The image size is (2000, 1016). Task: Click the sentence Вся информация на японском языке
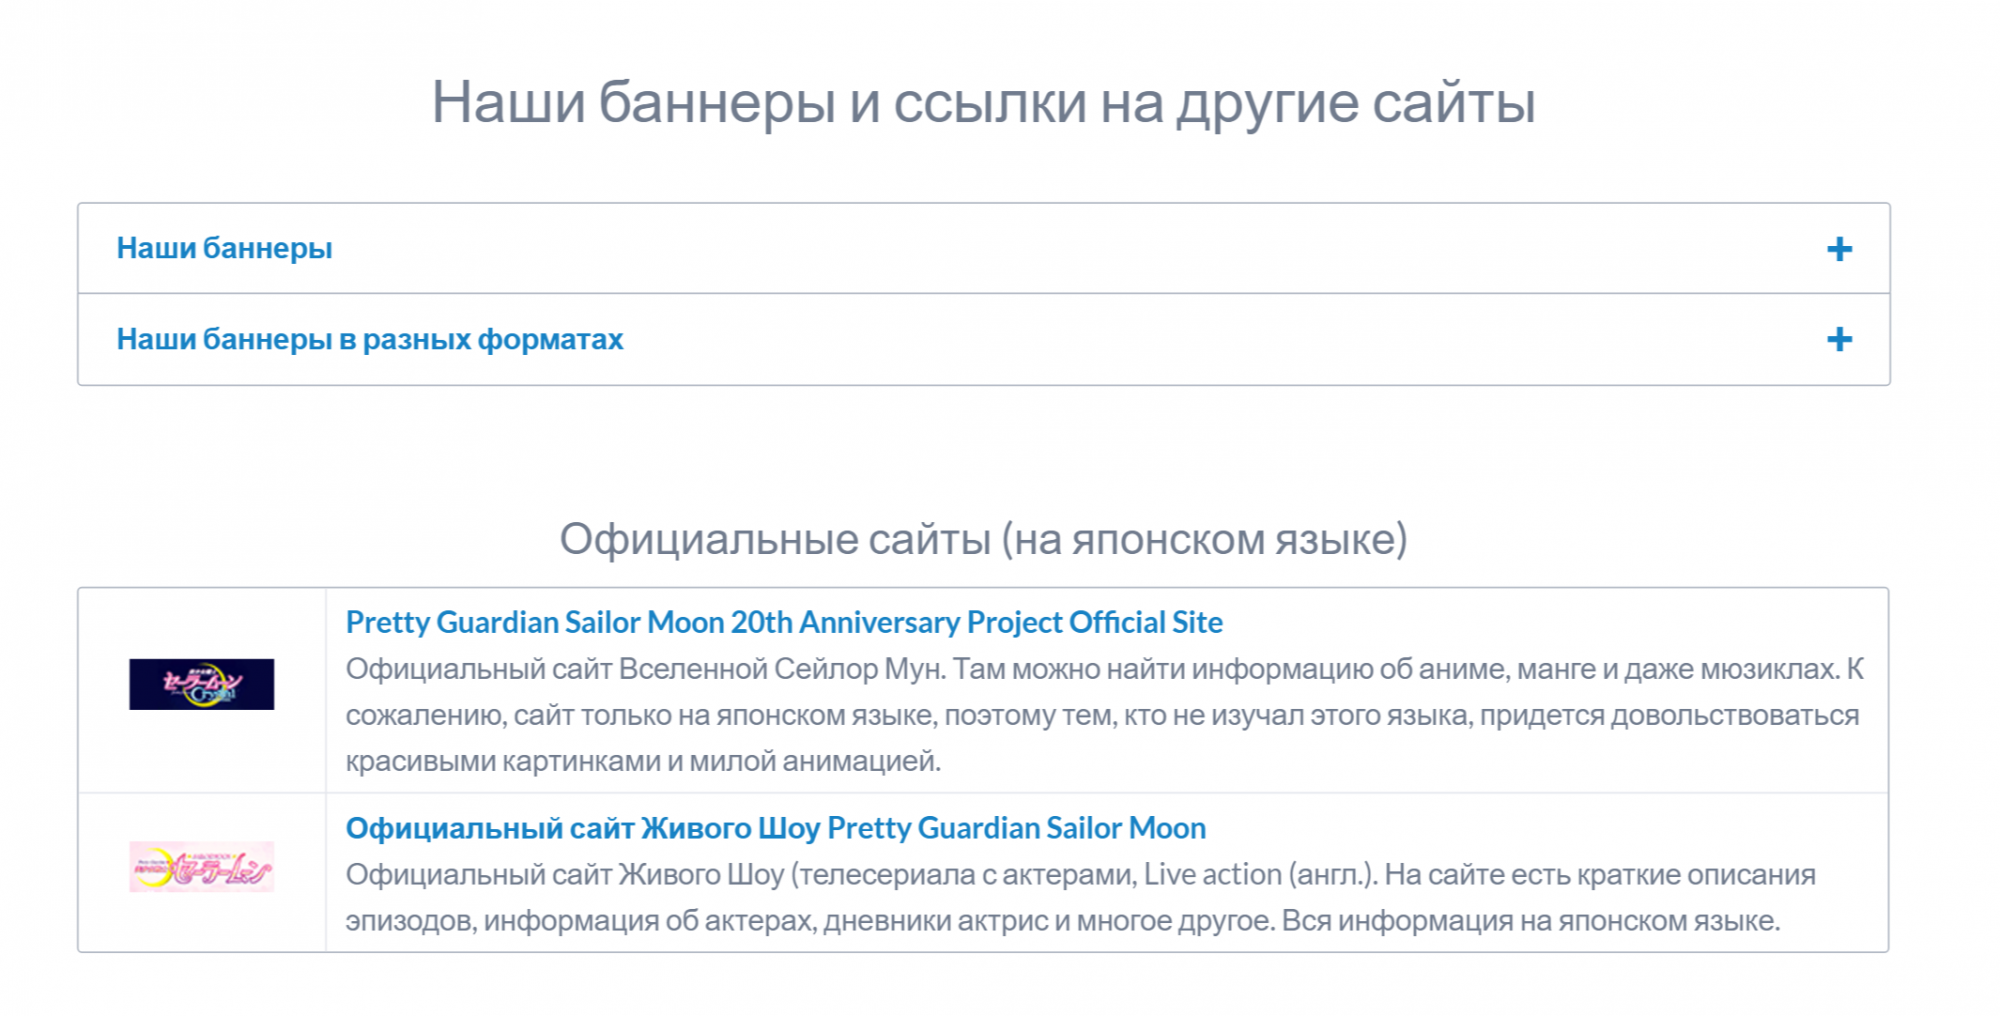pyautogui.click(x=1530, y=920)
